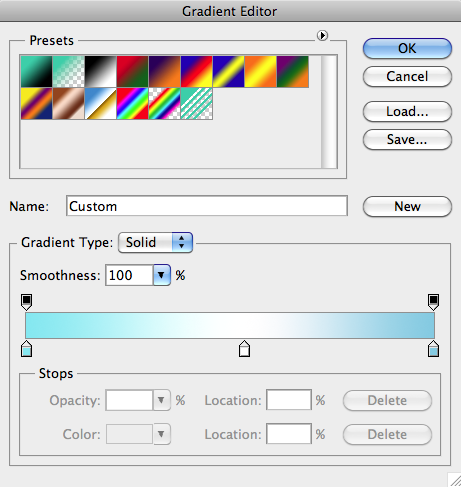Choose the rainbow spectrum gradient preset
Viewport: 461px width, 487px height.
(x=133, y=104)
